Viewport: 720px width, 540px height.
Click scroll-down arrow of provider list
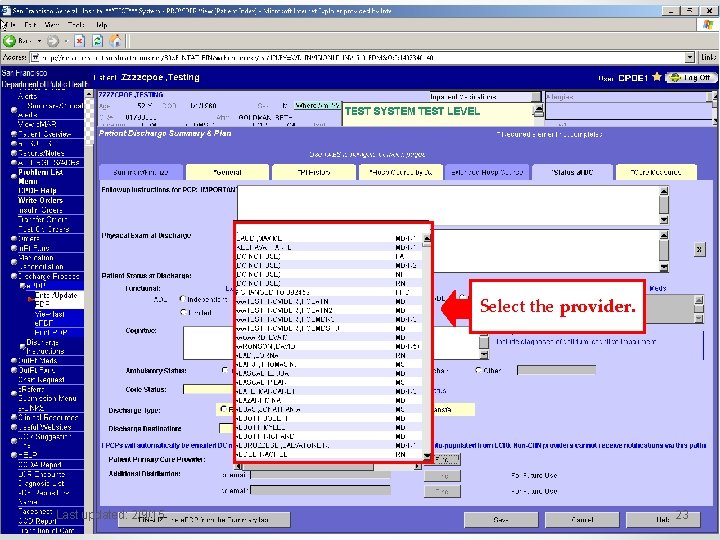[427, 456]
